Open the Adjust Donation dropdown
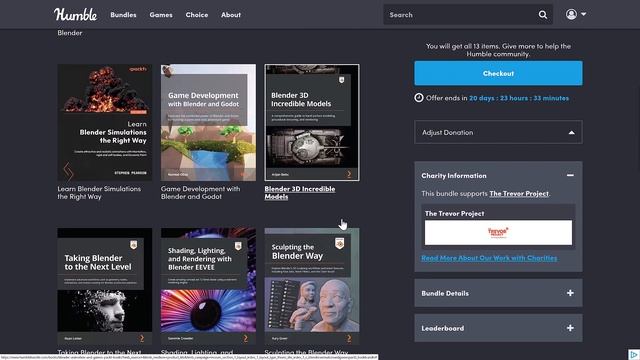 click(498, 132)
